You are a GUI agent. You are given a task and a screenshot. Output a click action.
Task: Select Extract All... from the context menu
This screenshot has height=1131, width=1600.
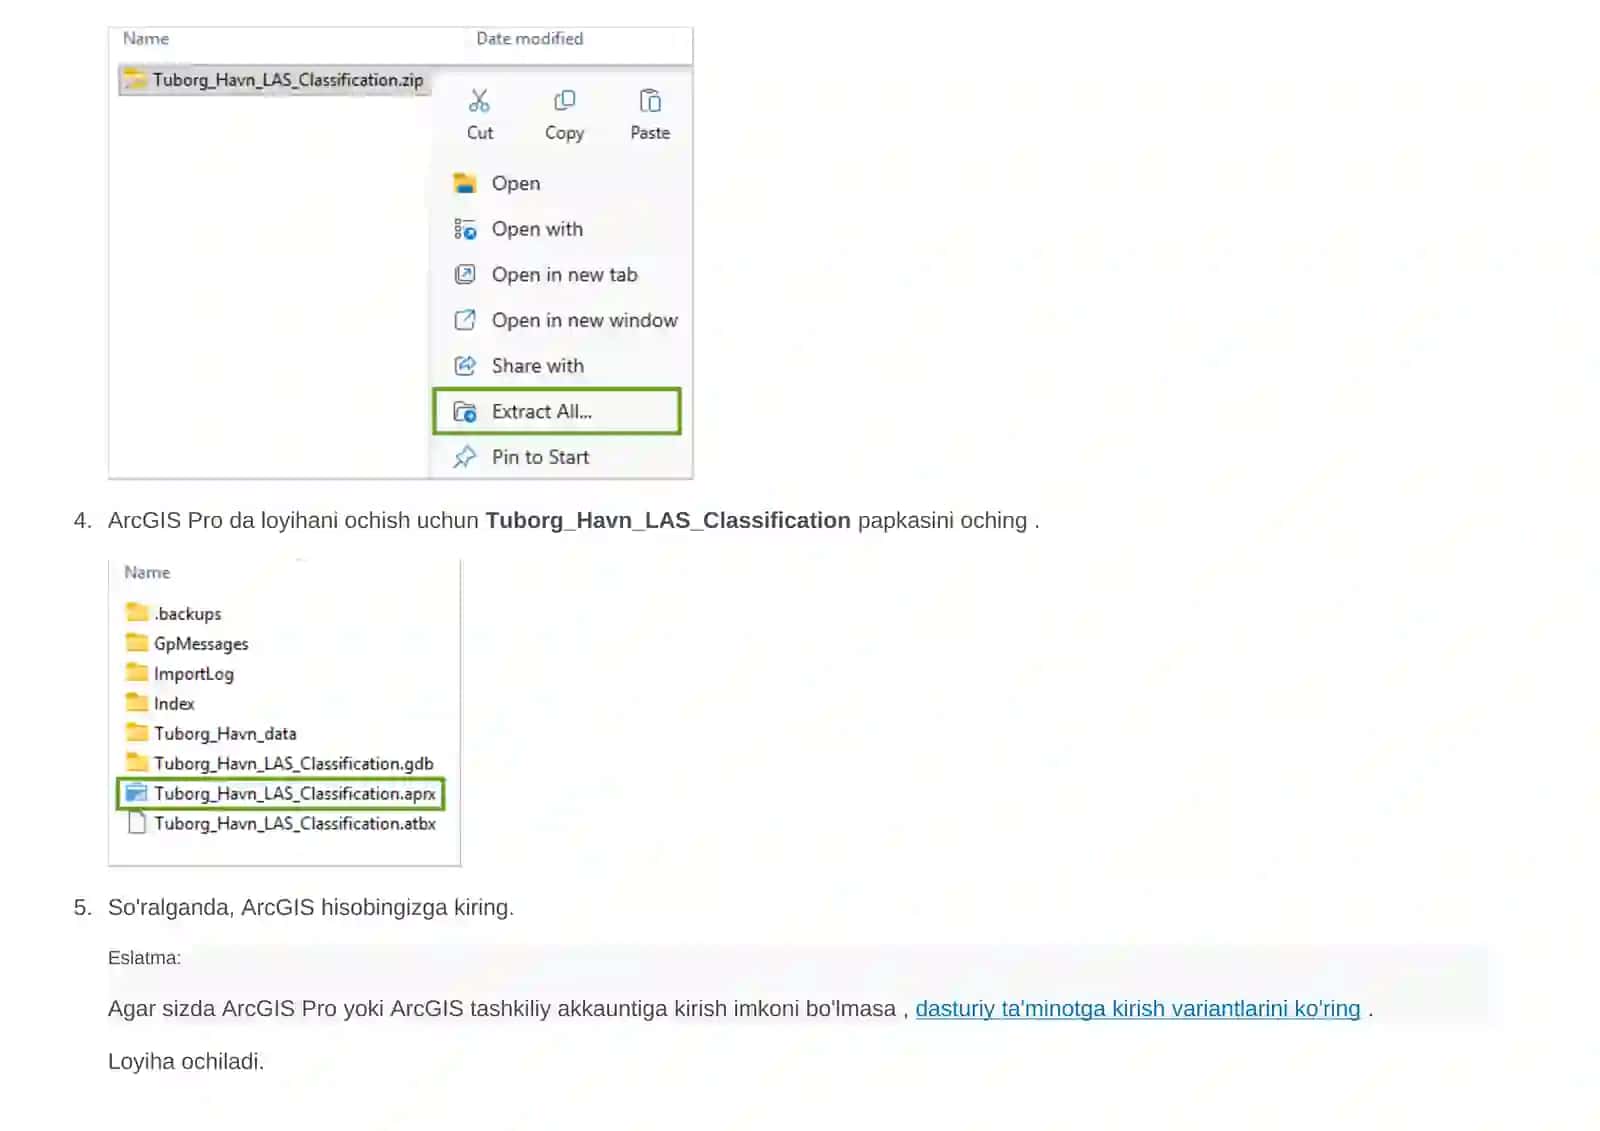click(x=557, y=411)
